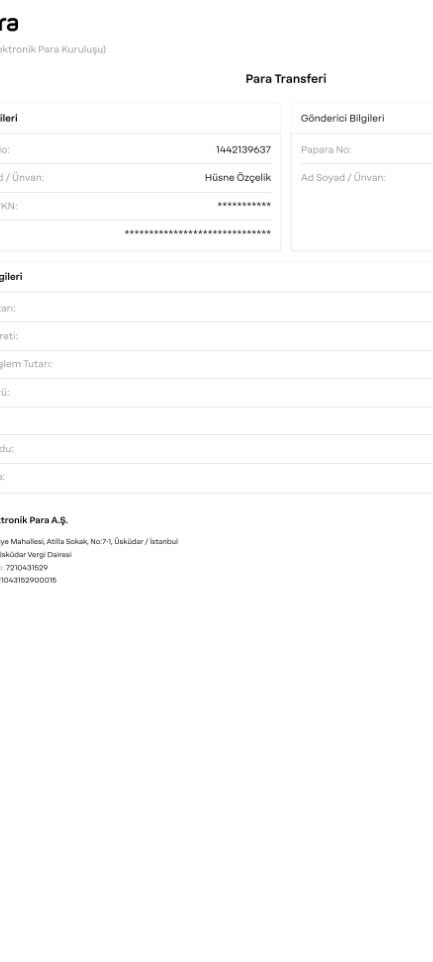Select the name Hüsne Özçelik
Screen dimensions: 433x962
tap(238, 178)
